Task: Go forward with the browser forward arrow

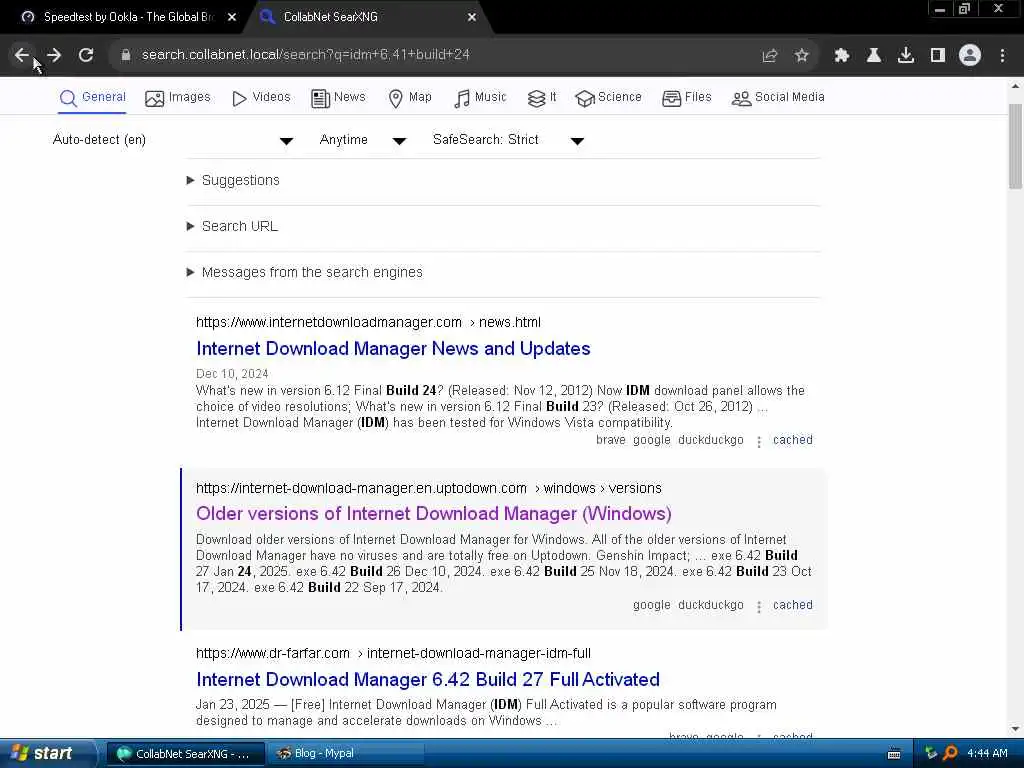Action: point(54,55)
